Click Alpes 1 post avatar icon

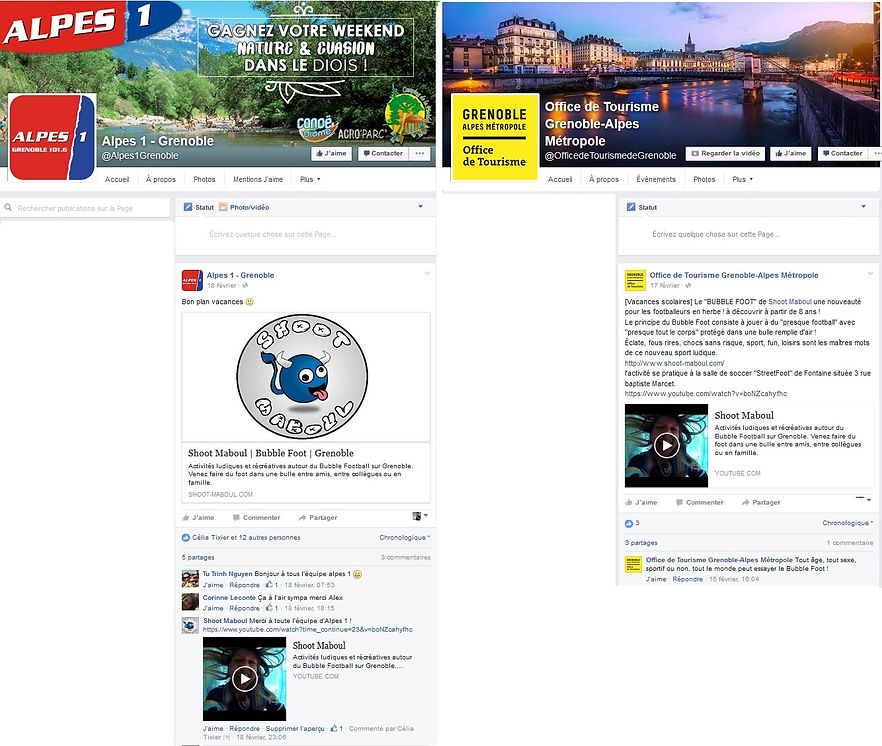click(192, 280)
